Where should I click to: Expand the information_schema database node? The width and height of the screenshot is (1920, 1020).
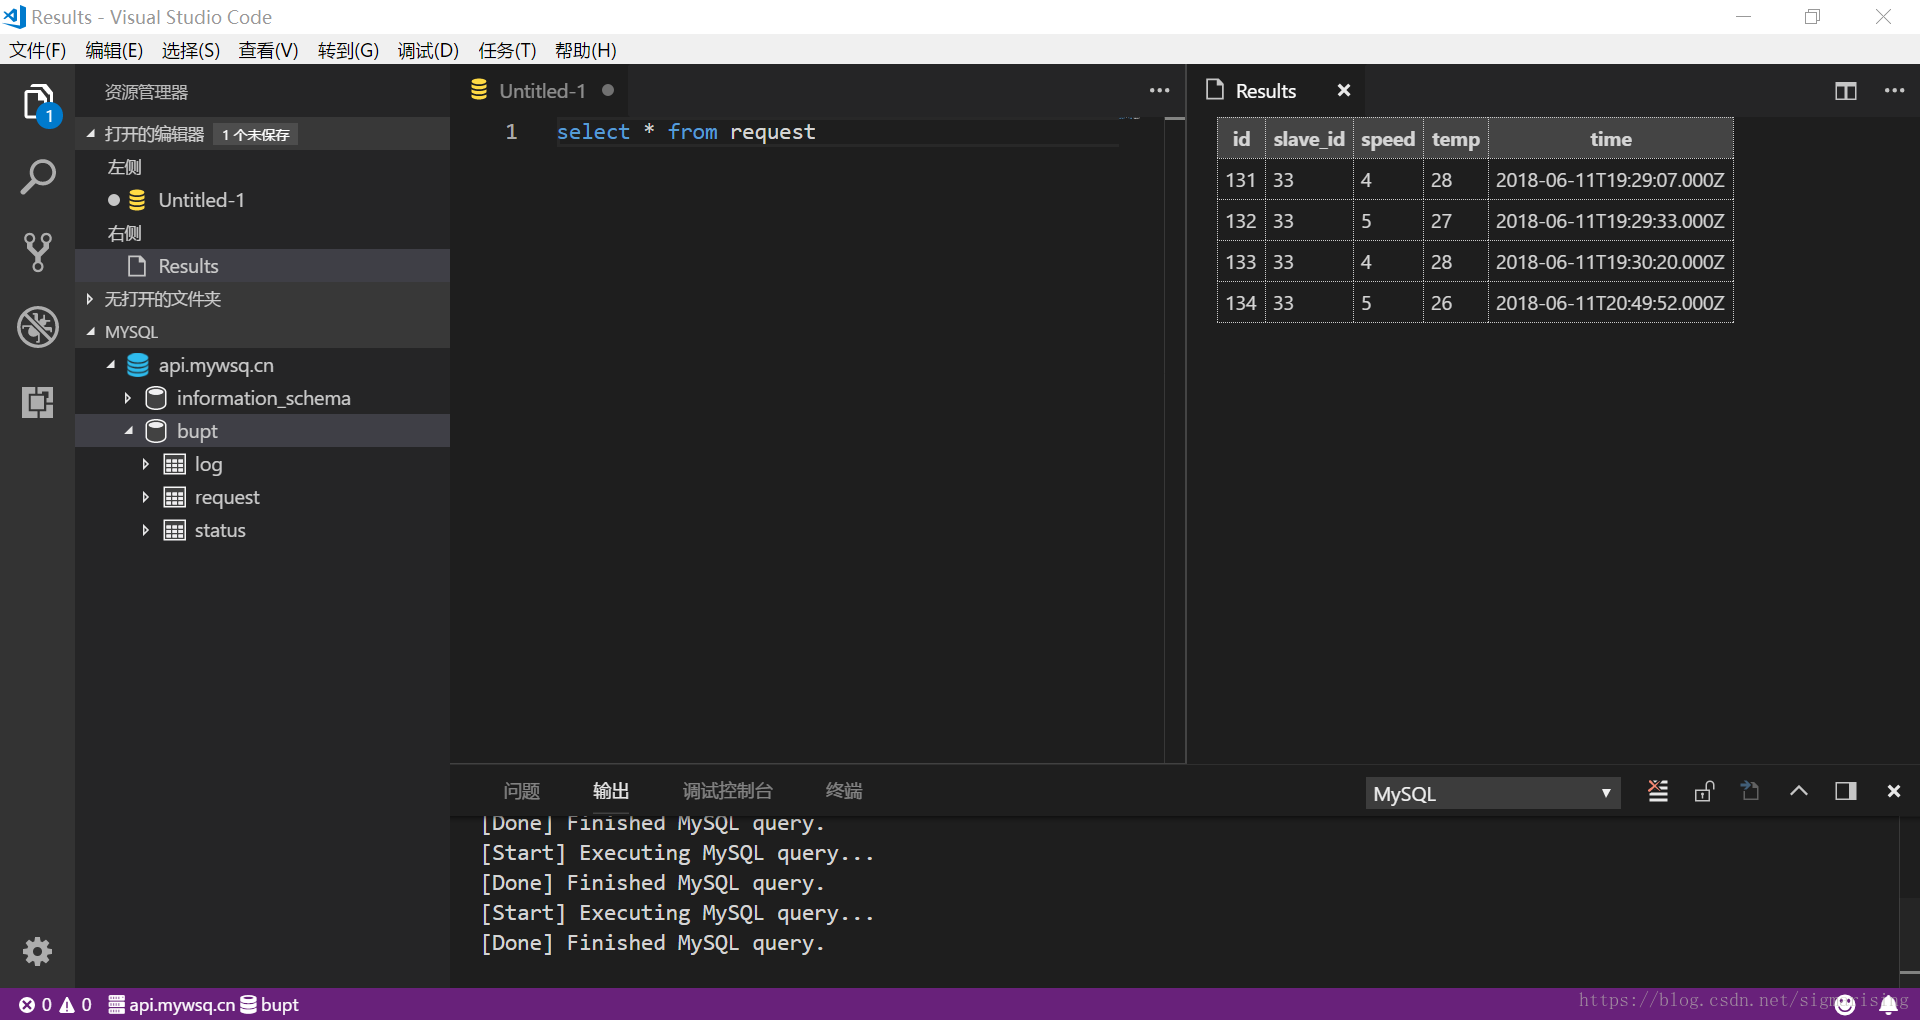(x=128, y=398)
